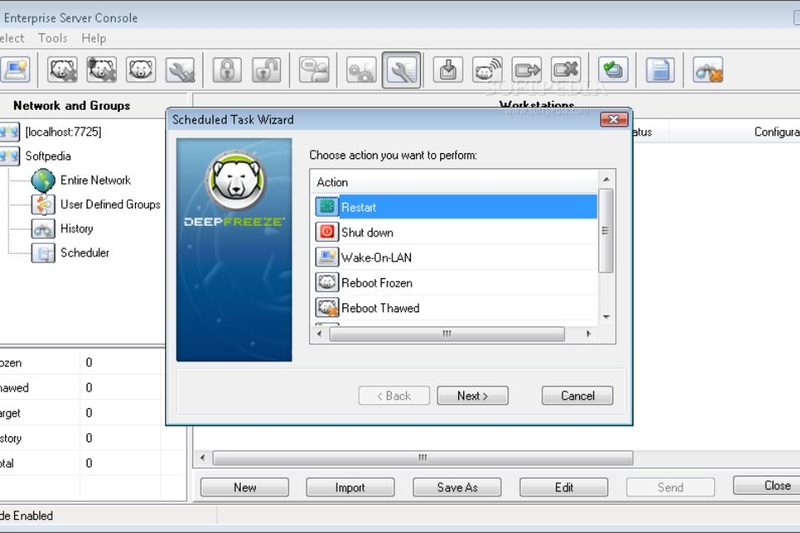The width and height of the screenshot is (800, 533).
Task: Select the Reboot Thawed action
Action: point(455,308)
